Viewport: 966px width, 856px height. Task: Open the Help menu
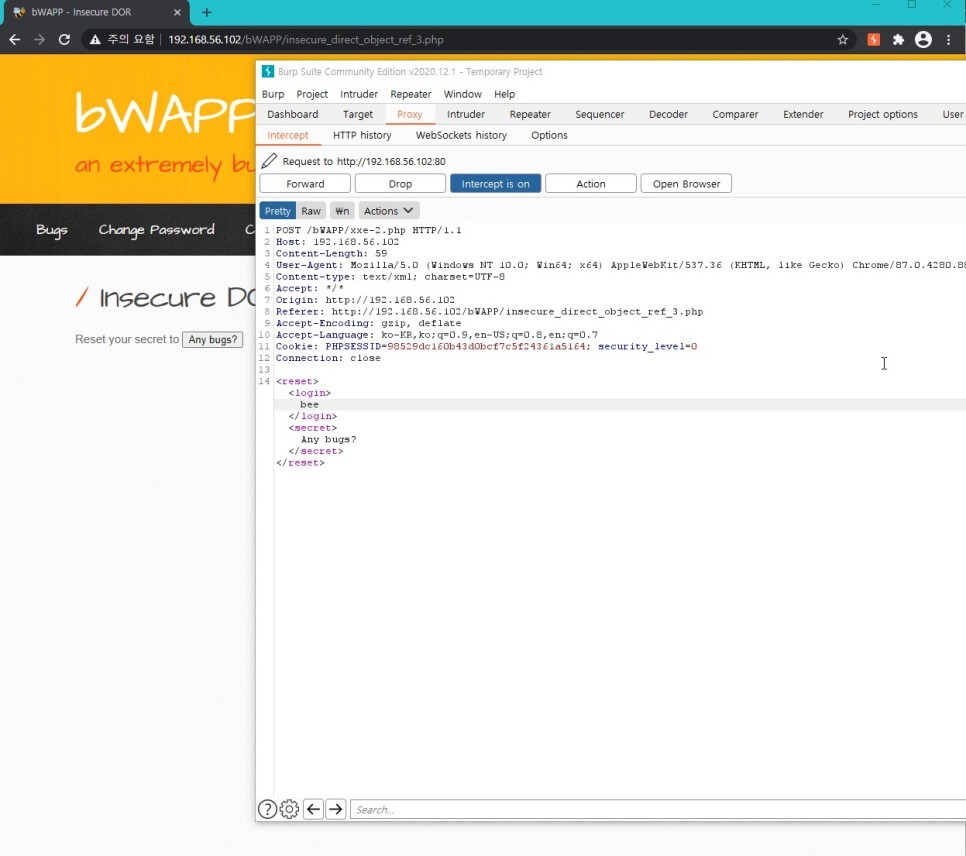pos(504,94)
